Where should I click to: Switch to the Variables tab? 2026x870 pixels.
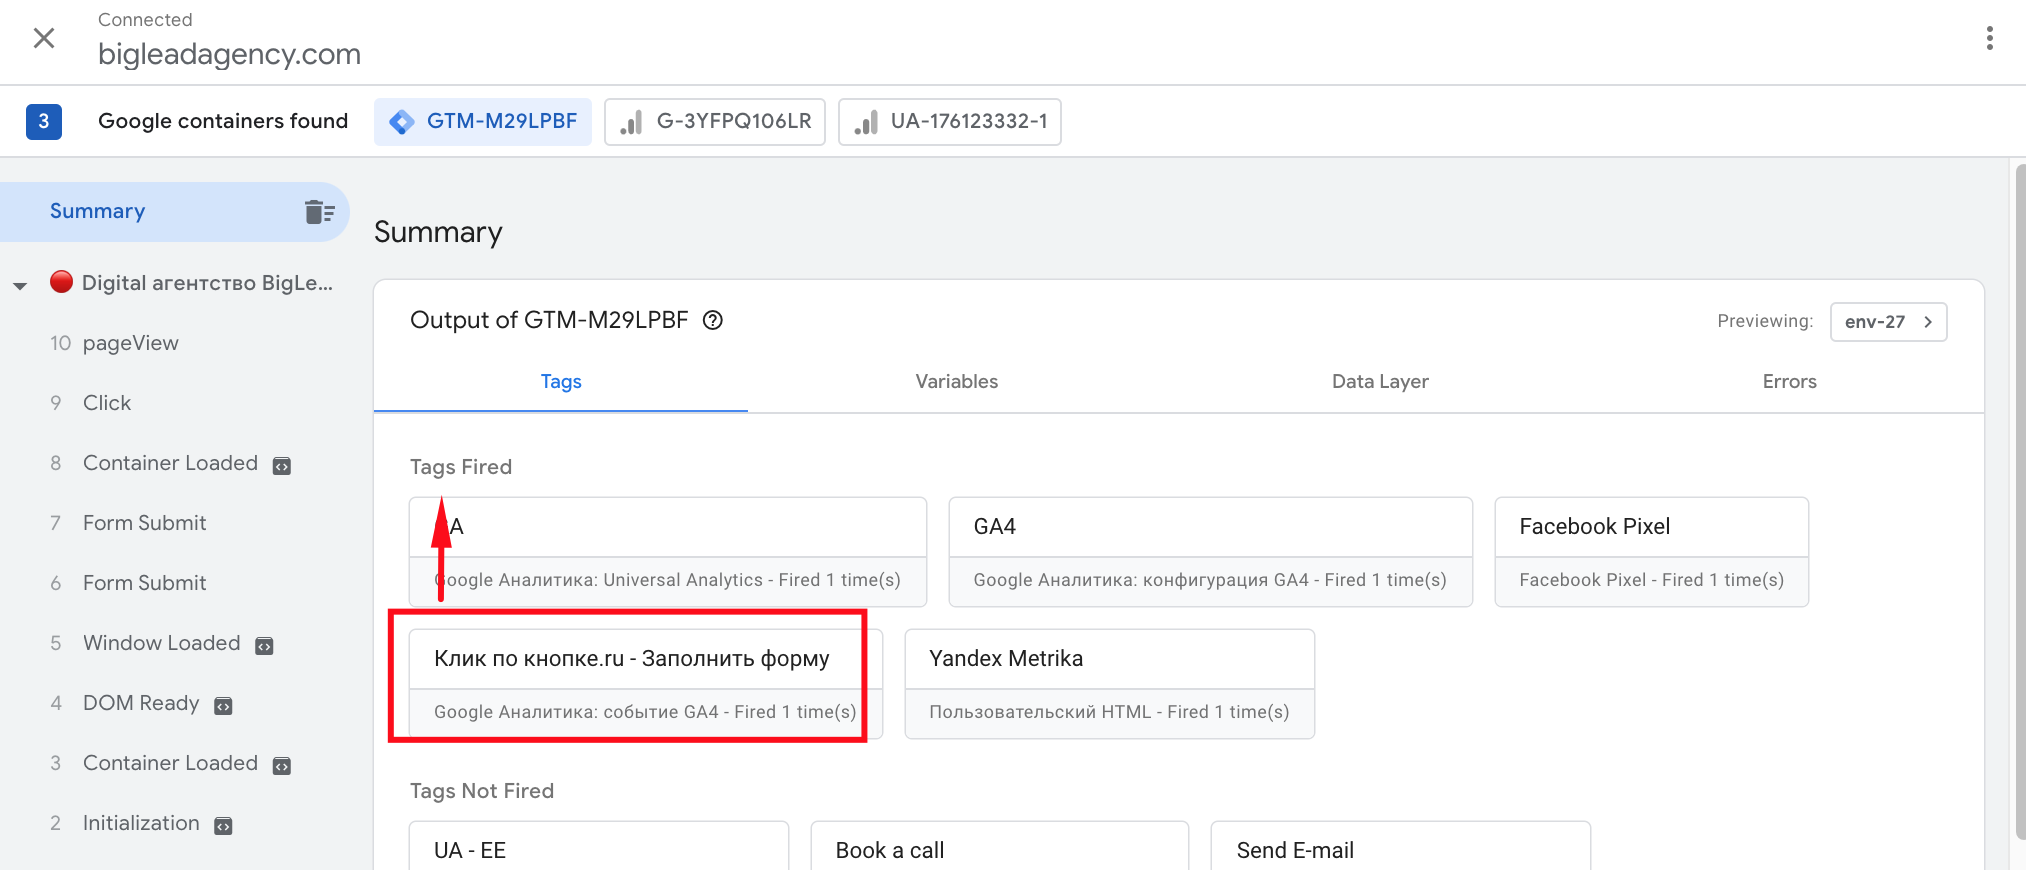[956, 382]
